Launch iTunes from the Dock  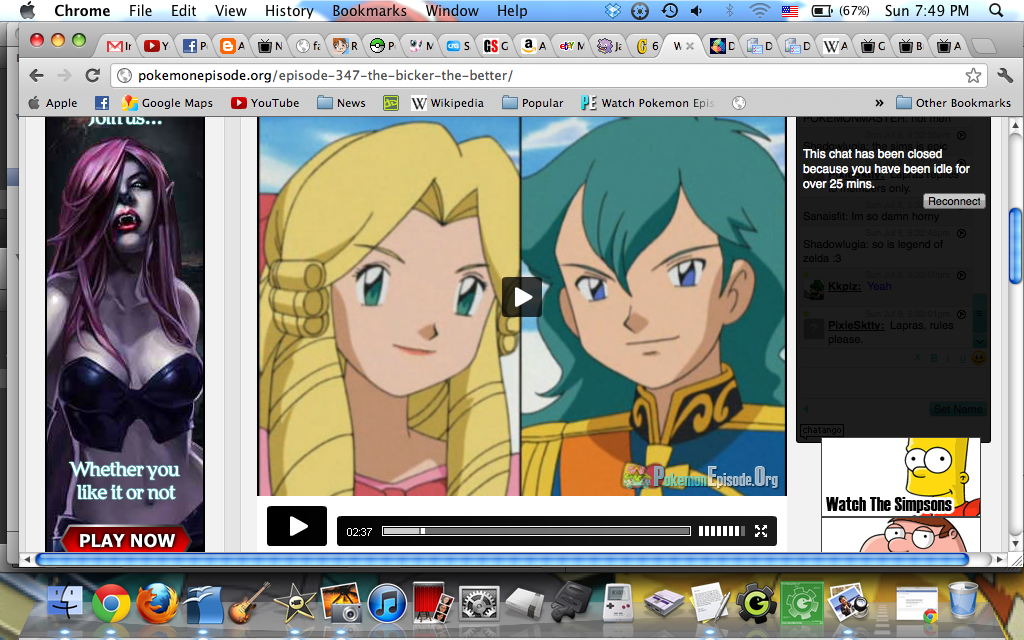point(388,603)
